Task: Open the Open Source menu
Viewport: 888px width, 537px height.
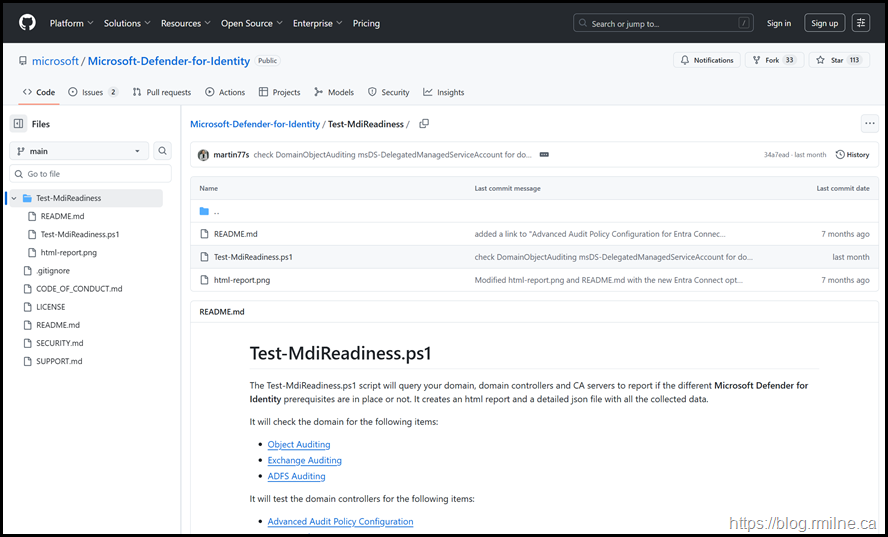Action: point(252,23)
